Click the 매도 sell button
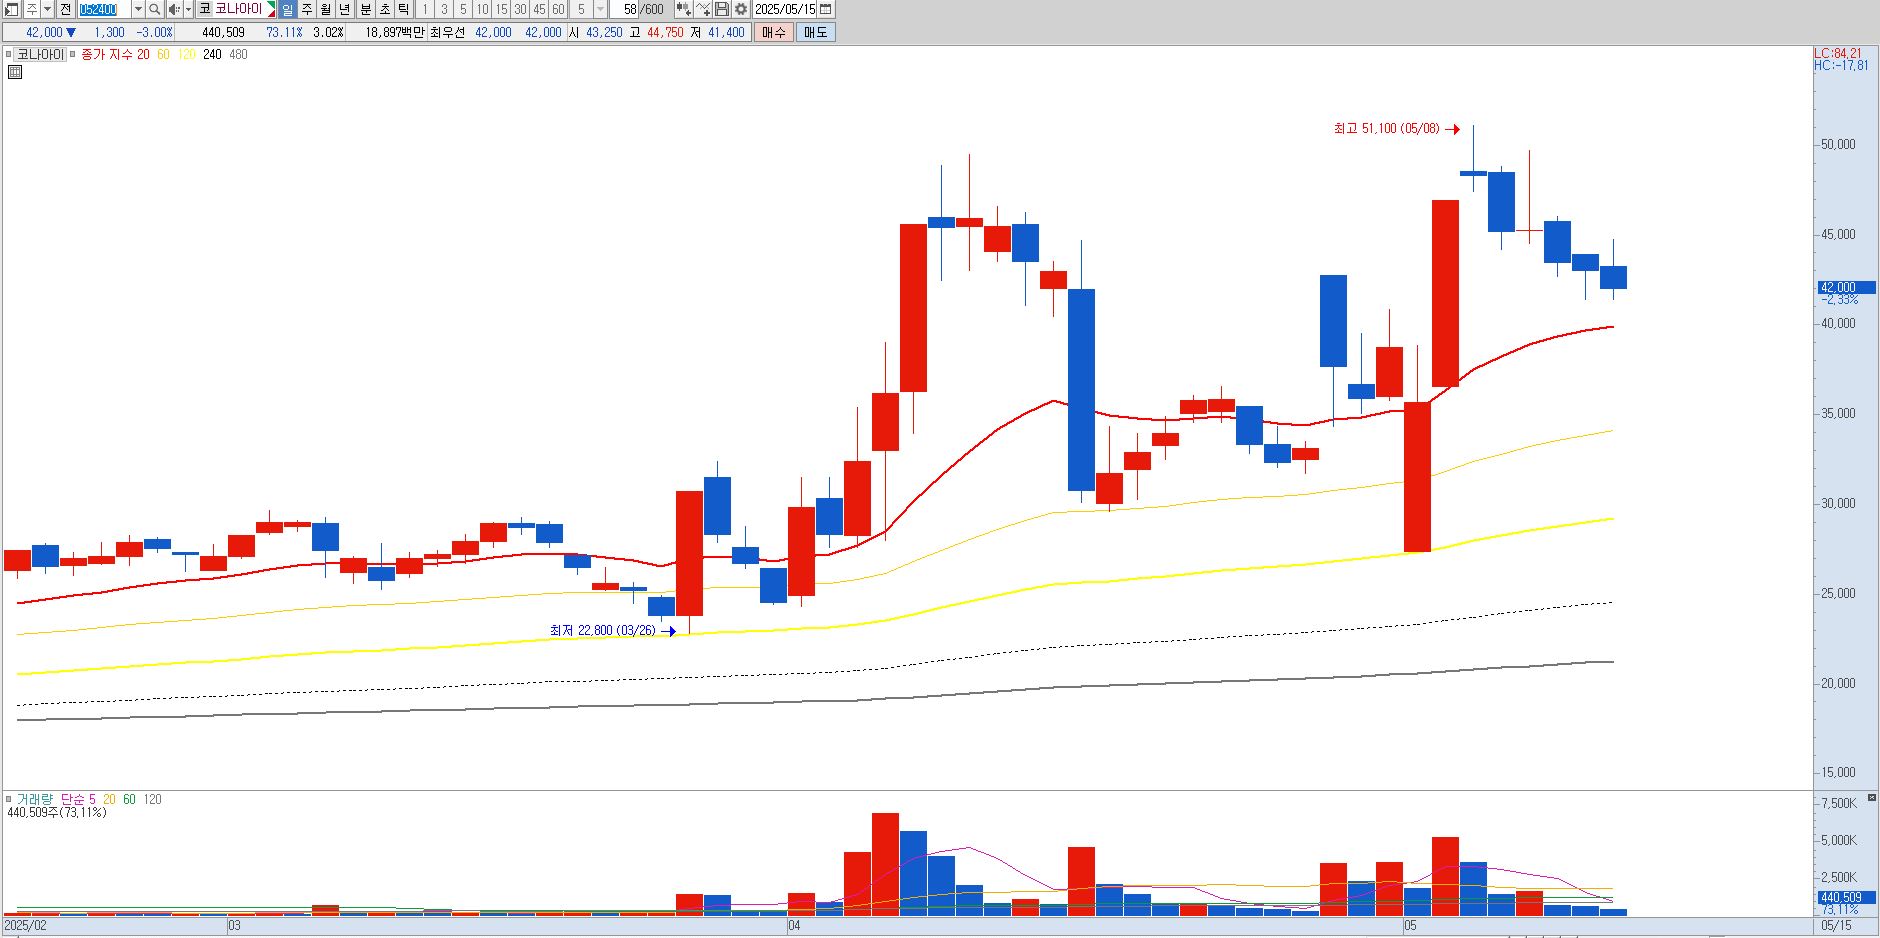Viewport: 1880px width, 938px height. pos(815,32)
